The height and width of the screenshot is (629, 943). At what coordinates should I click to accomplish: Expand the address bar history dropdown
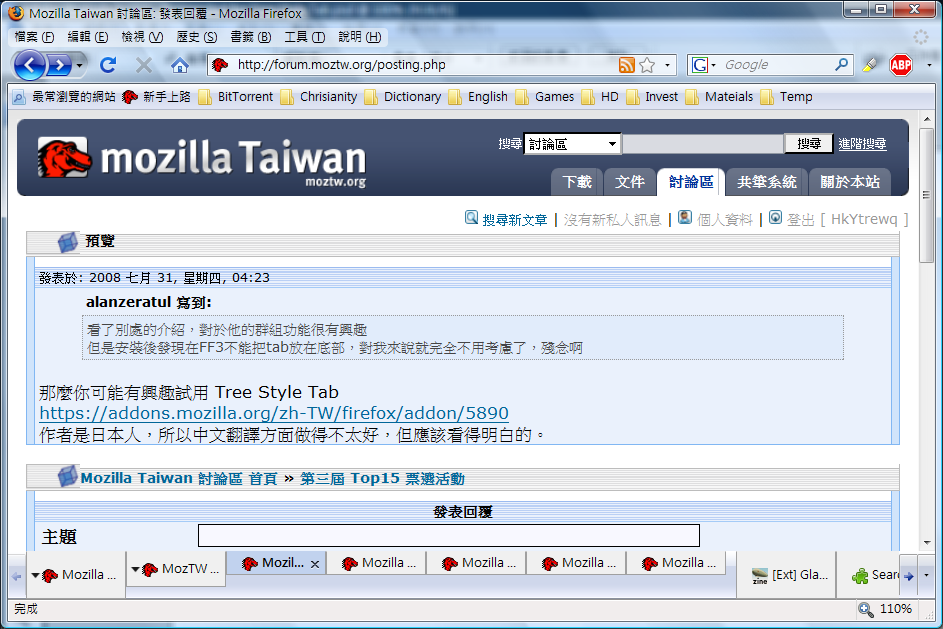tap(668, 65)
